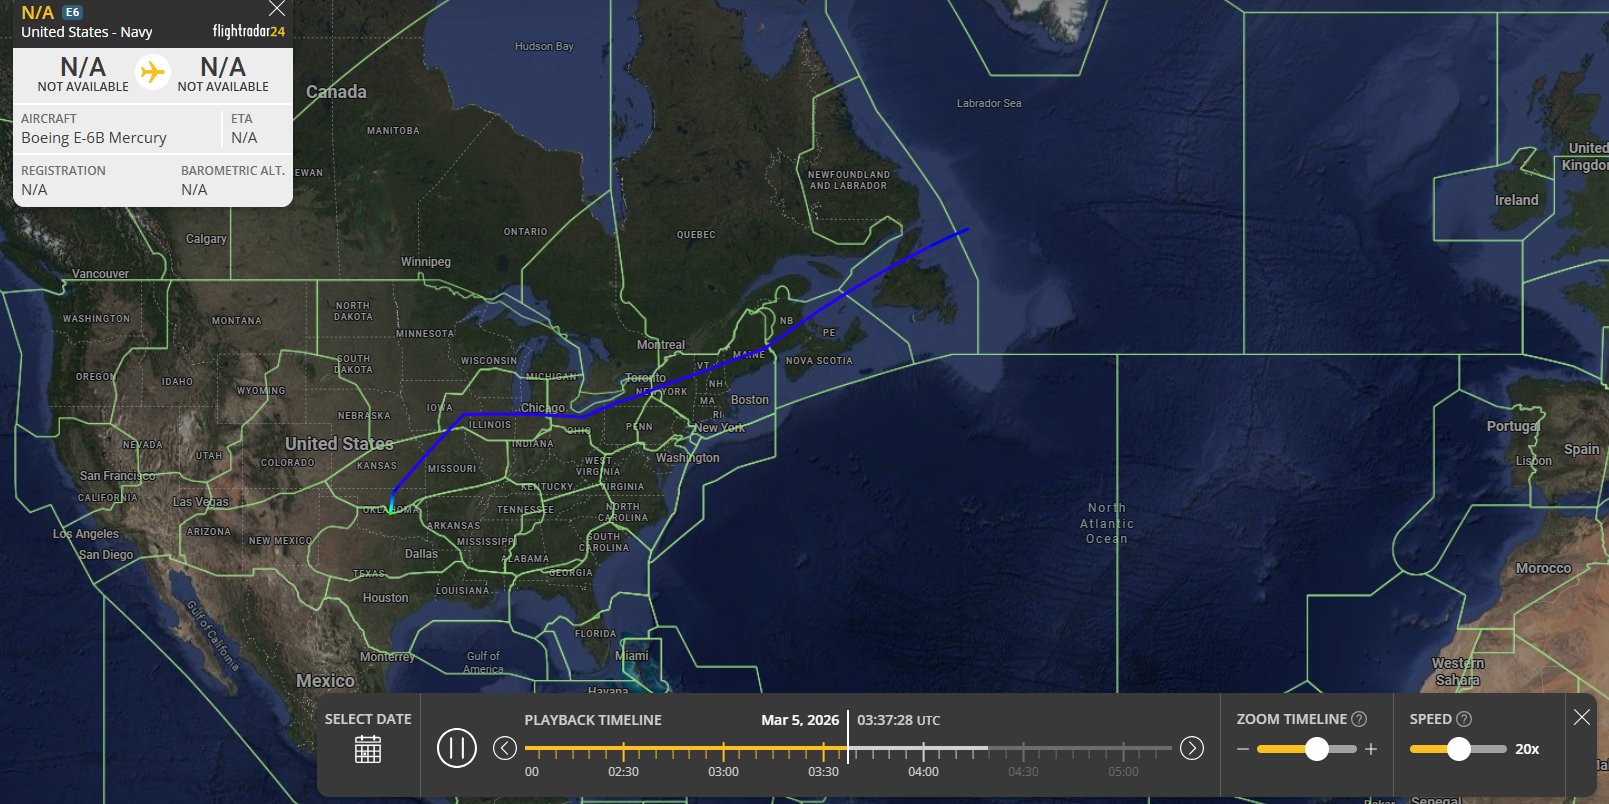Click the ETA label in info panel
Screen dimensions: 1609x804
(x=242, y=119)
